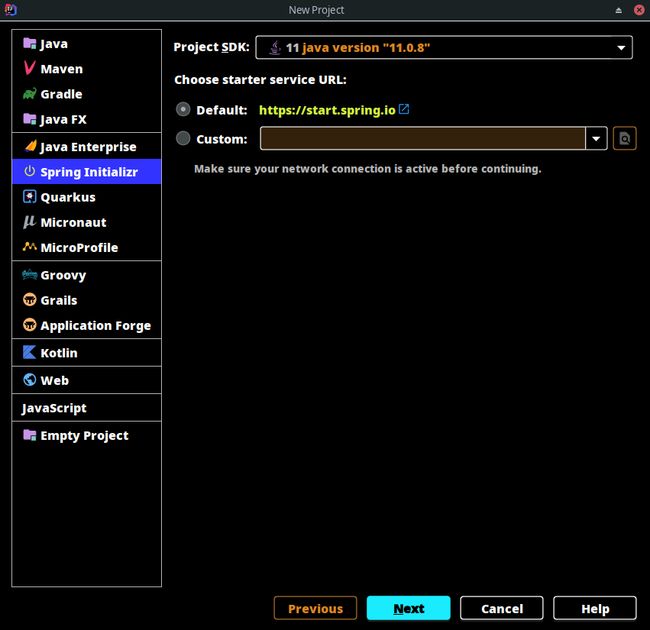
Task: Click the Micronaut mu icon
Action: (29, 222)
